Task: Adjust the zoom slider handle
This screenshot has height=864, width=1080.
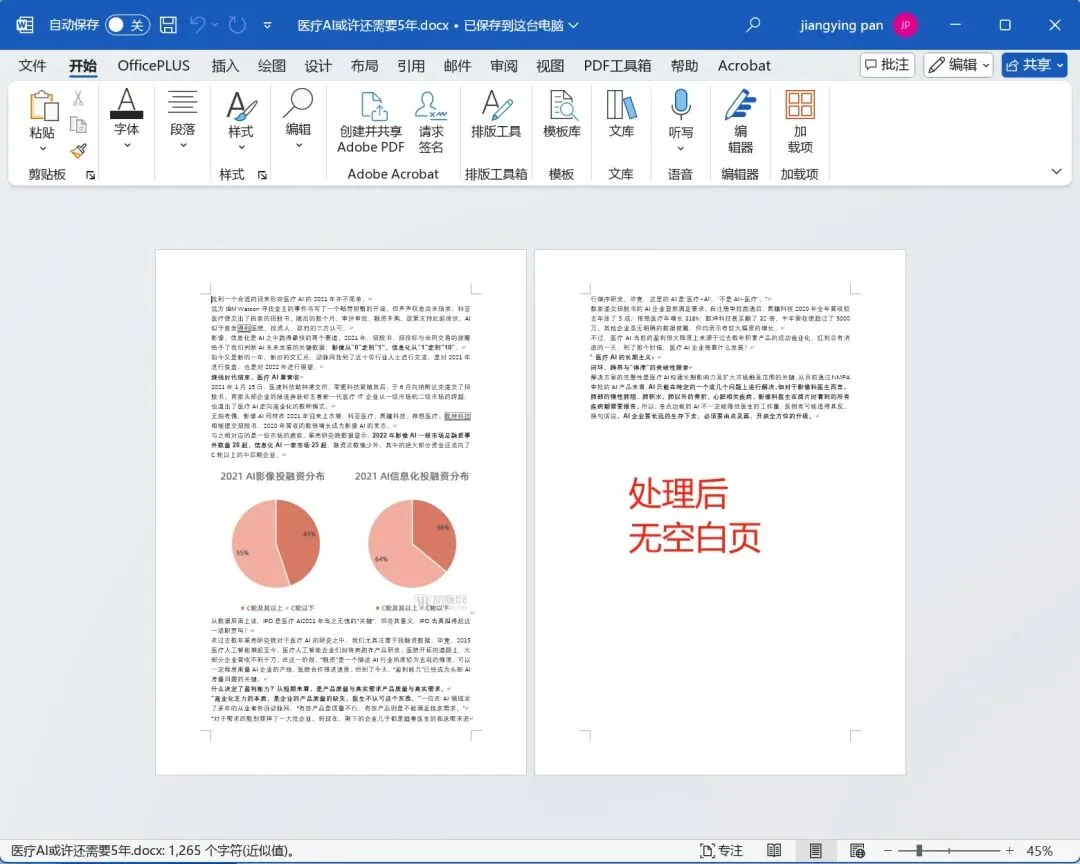Action: 919,850
